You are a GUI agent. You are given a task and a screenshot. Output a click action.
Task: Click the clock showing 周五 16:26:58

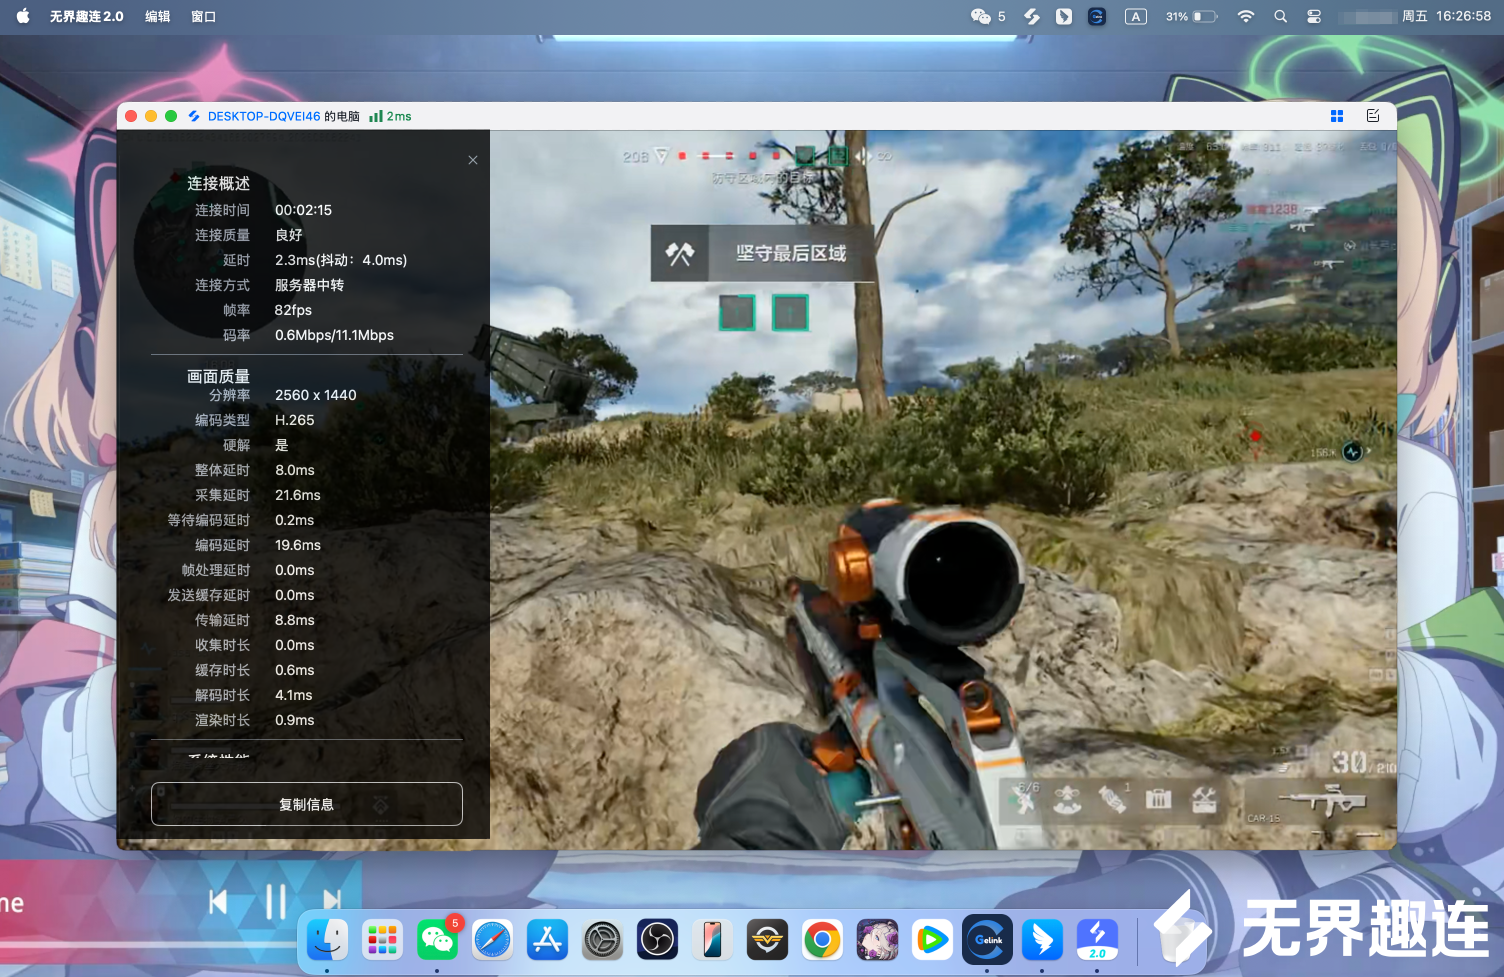click(1446, 16)
